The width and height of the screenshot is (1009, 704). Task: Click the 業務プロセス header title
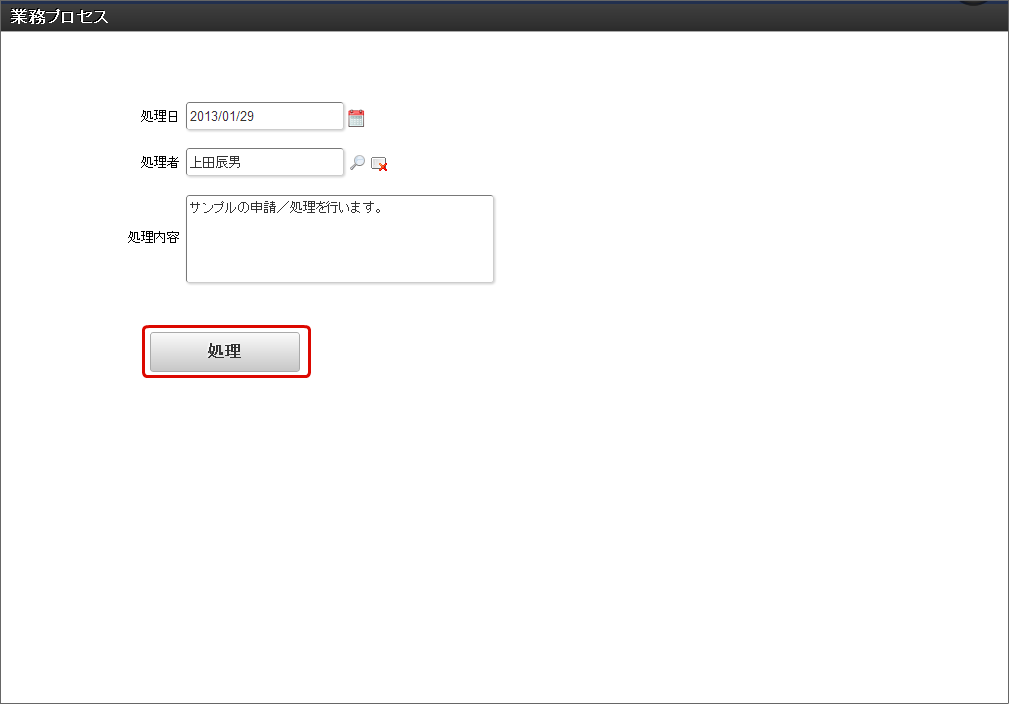point(59,17)
